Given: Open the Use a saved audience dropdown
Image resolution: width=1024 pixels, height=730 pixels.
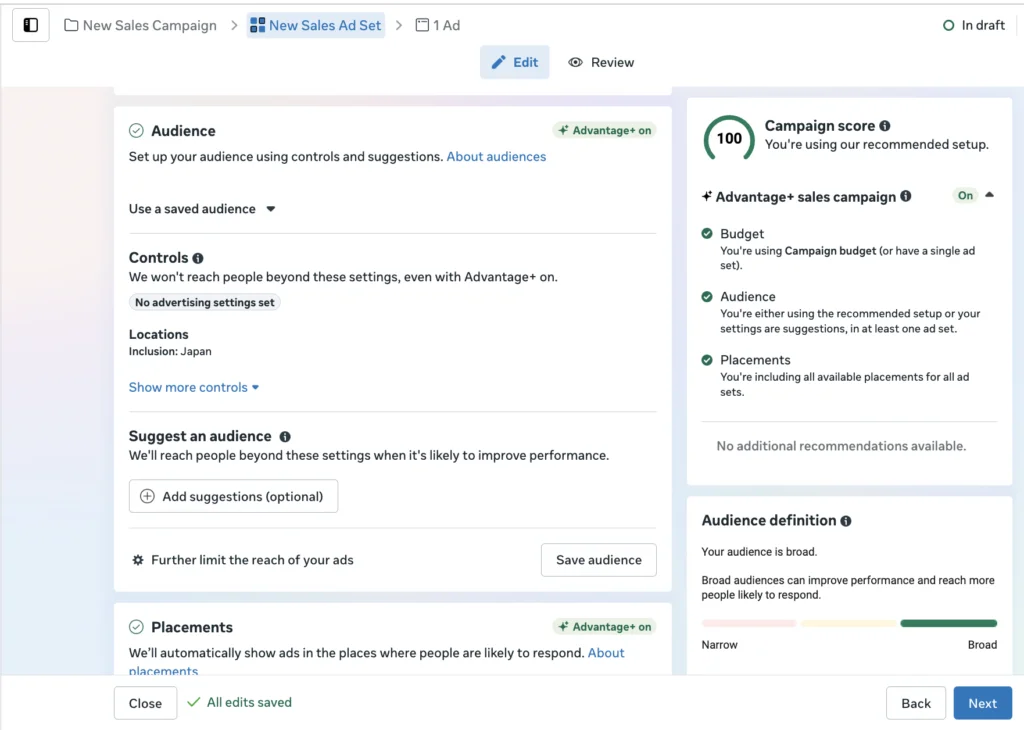Looking at the screenshot, I should pyautogui.click(x=202, y=209).
